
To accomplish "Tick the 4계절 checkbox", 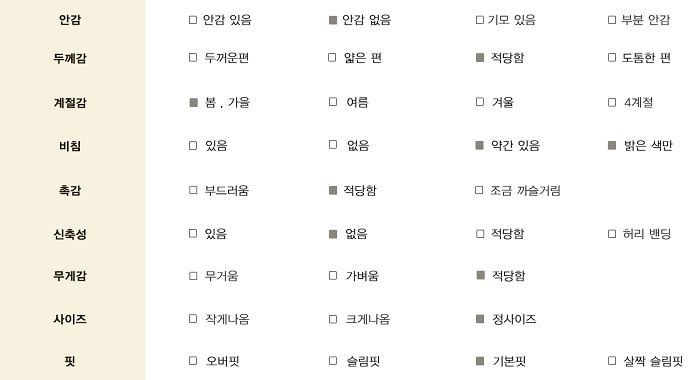I will (612, 103).
